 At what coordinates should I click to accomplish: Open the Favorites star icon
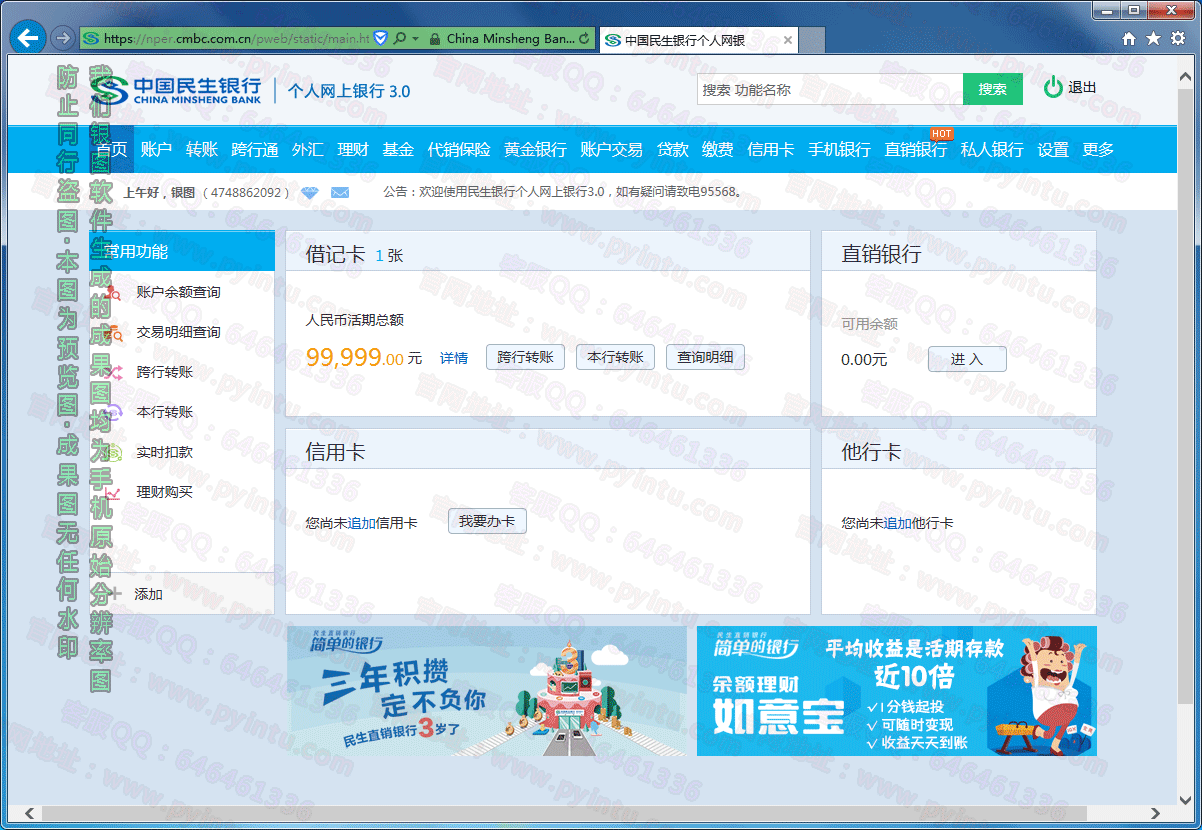coord(1153,38)
